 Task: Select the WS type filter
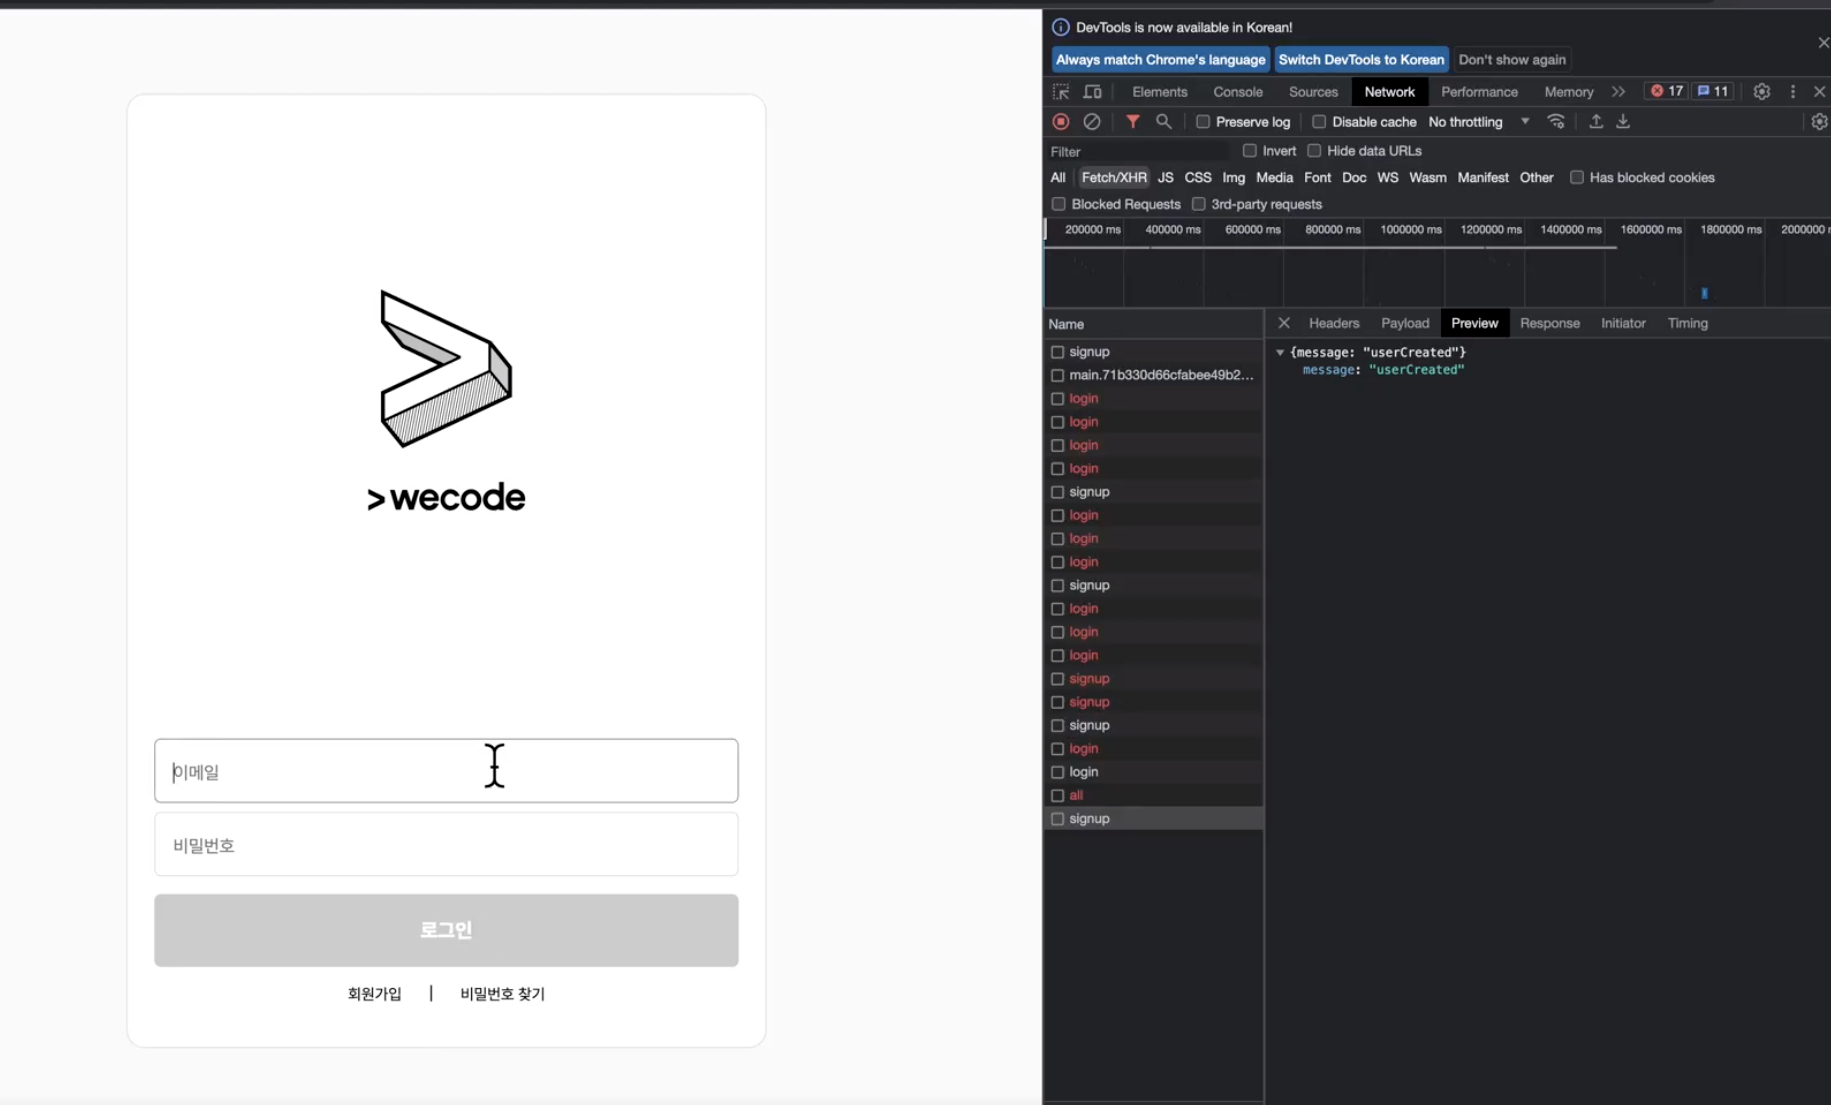1387,178
